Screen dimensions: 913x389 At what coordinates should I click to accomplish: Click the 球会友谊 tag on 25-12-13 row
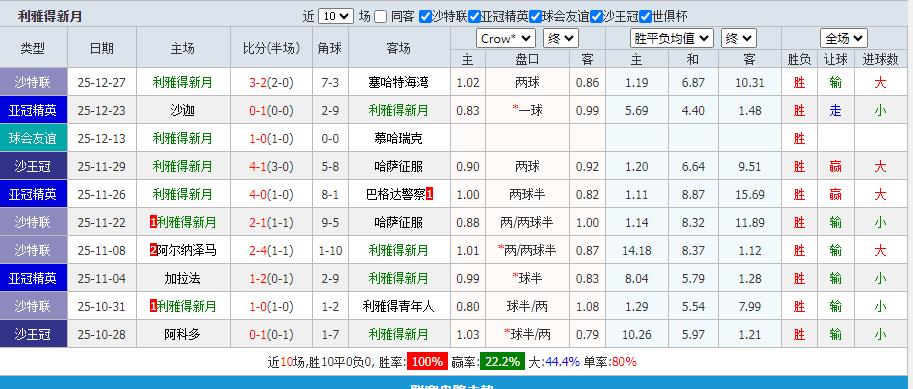pos(33,138)
